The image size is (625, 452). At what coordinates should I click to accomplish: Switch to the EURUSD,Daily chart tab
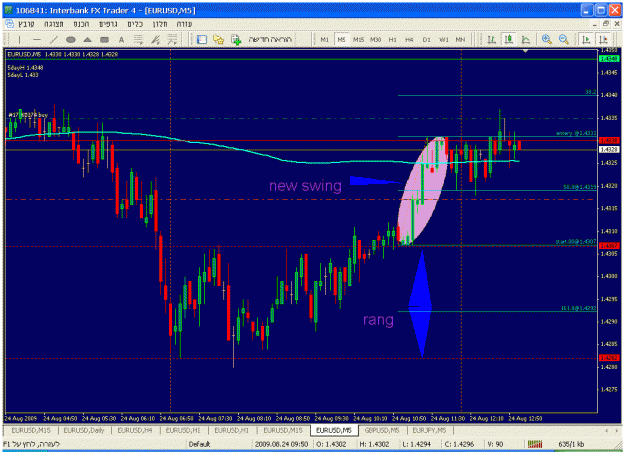pos(84,430)
